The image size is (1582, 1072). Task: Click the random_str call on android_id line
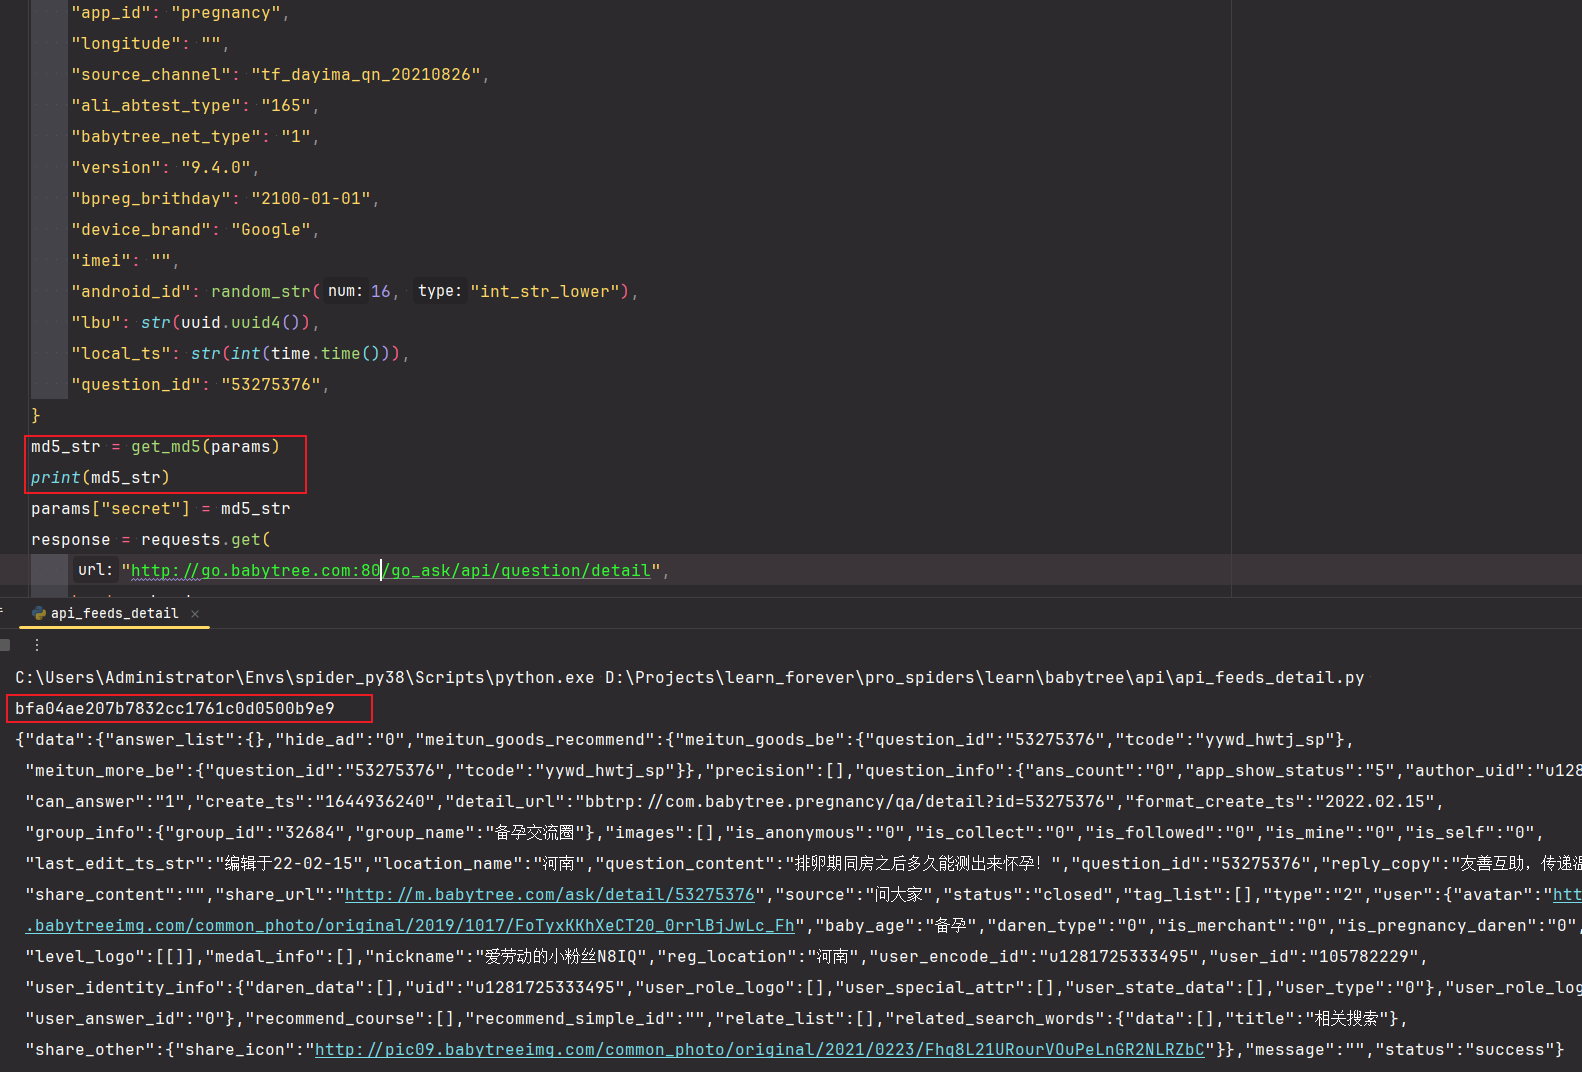click(x=420, y=292)
